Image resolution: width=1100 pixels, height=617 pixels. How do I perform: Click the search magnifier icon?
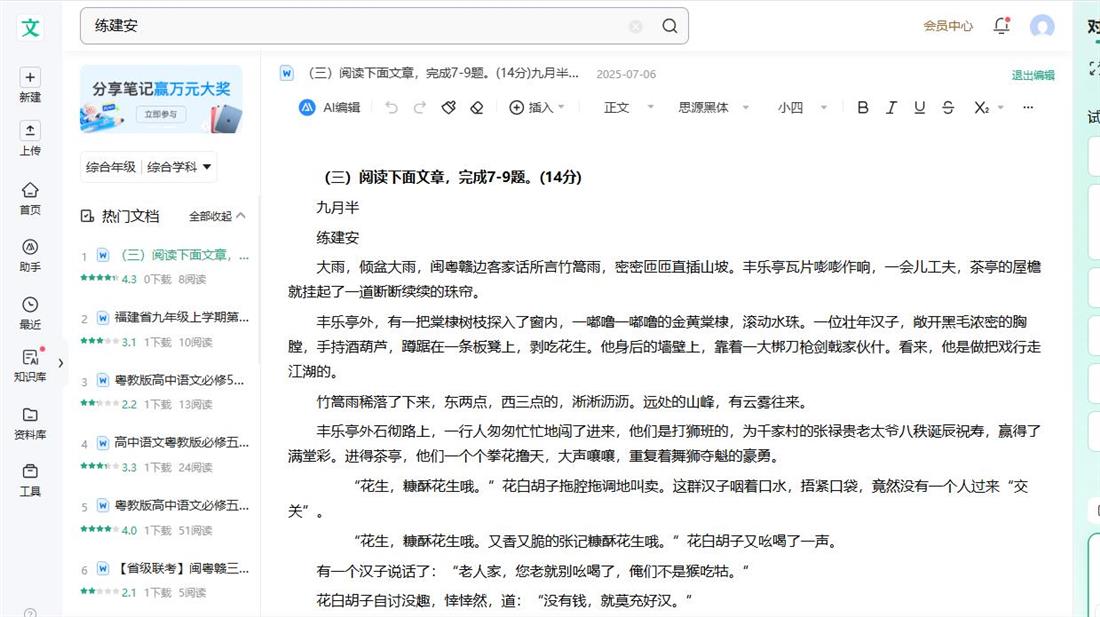670,26
